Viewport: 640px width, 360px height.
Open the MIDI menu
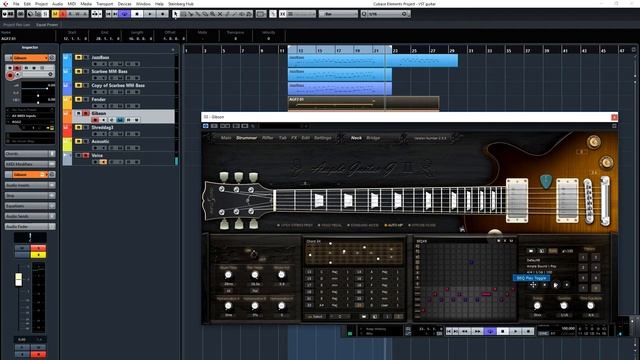pos(71,4)
